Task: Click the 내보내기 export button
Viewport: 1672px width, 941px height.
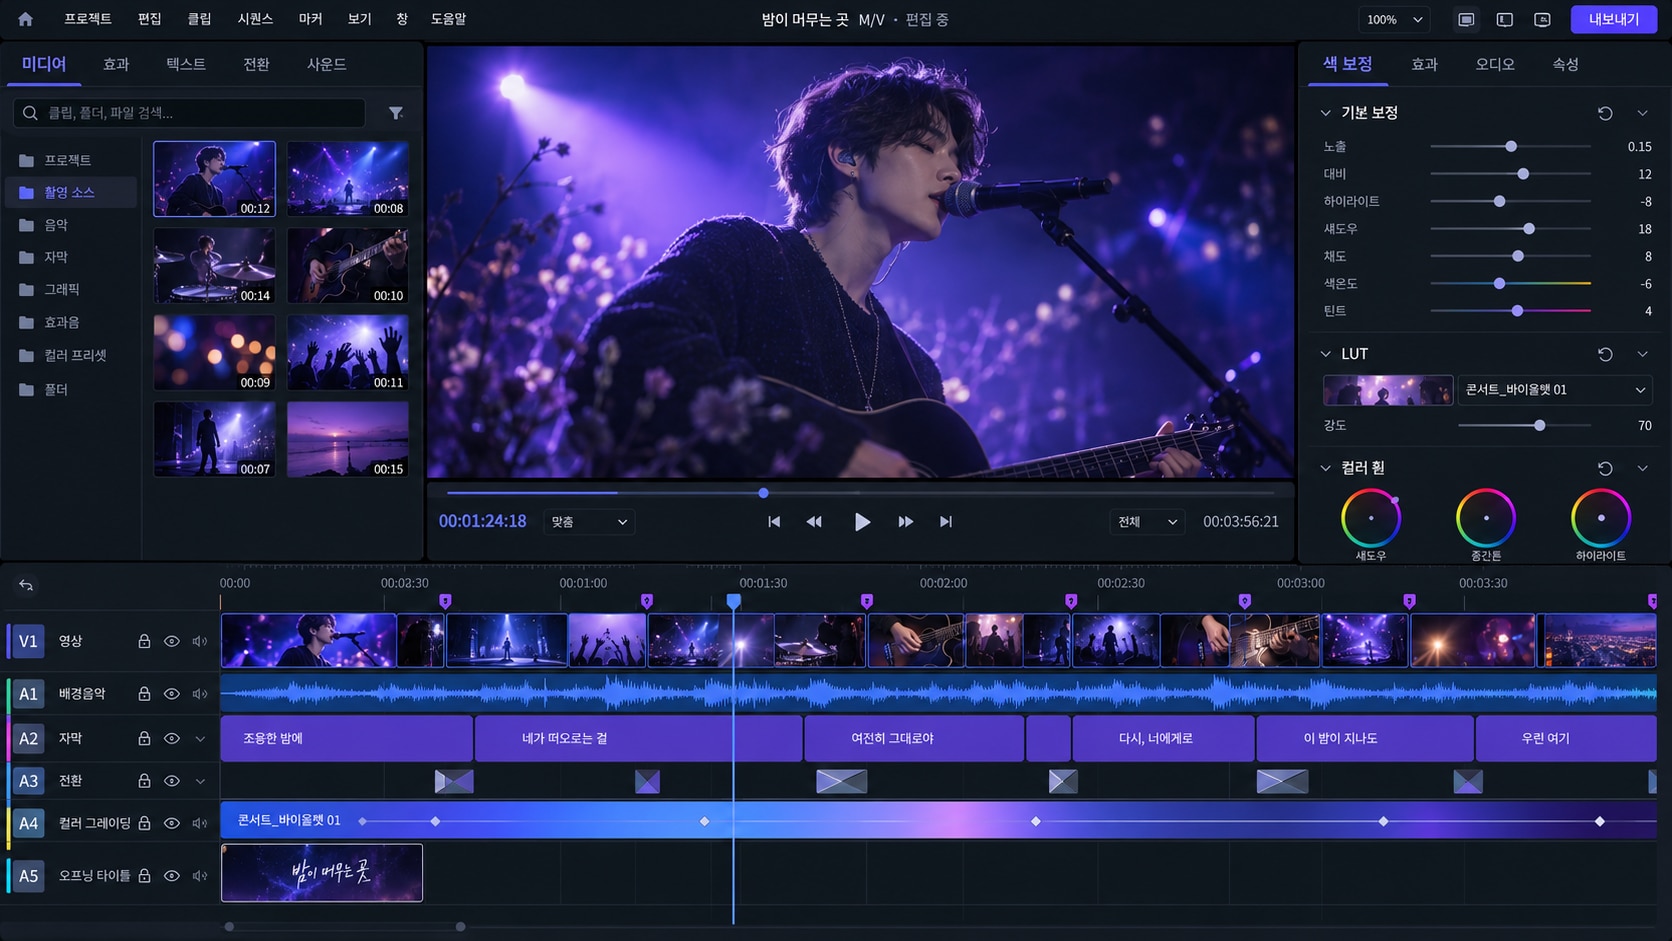Action: [1613, 19]
